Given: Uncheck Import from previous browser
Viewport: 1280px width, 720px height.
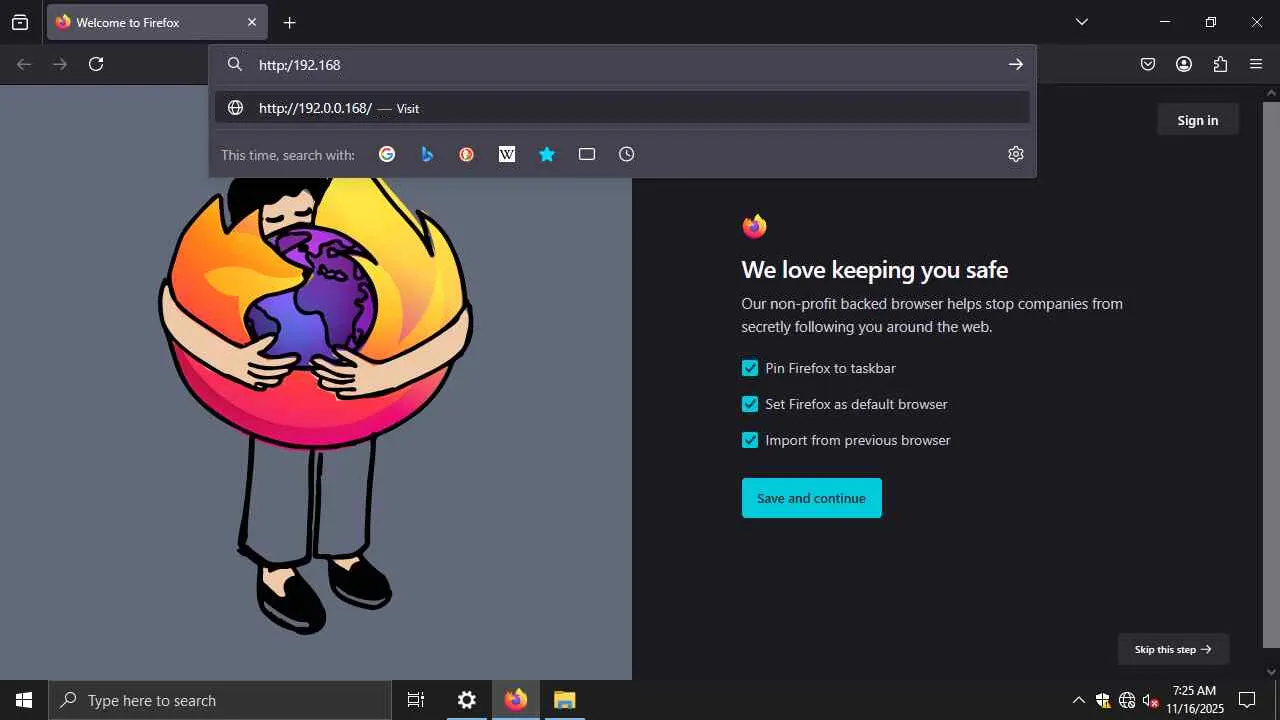Looking at the screenshot, I should [750, 440].
